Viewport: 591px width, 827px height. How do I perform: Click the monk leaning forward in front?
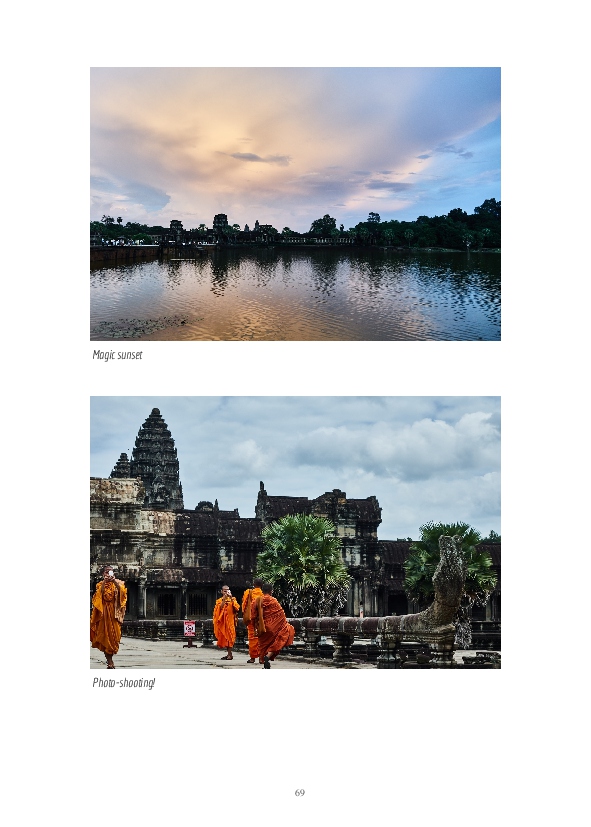272,625
